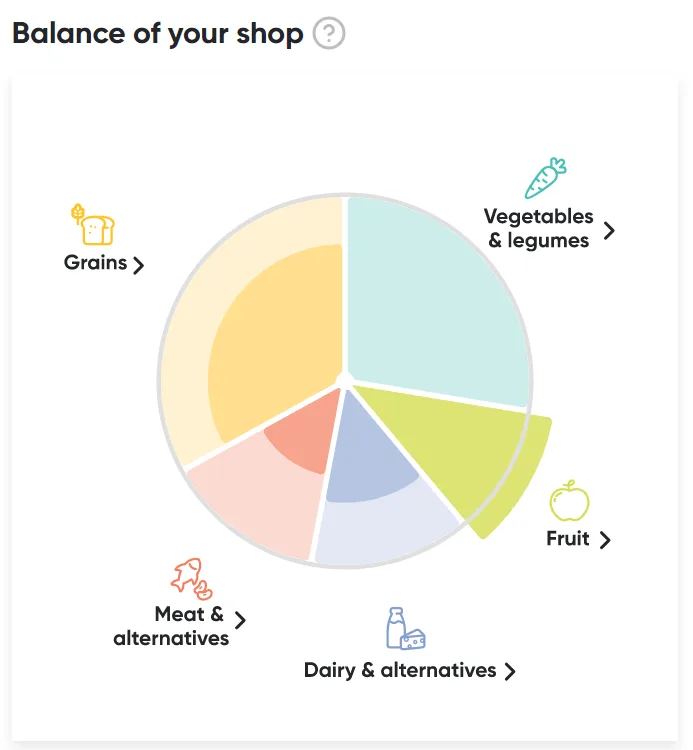Expand the Dairy & alternatives chevron
Screen dimensions: 693x750
[x=510, y=672]
